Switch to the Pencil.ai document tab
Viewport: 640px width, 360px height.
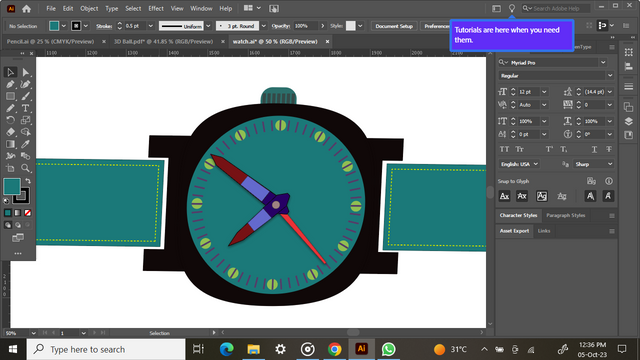[51, 42]
